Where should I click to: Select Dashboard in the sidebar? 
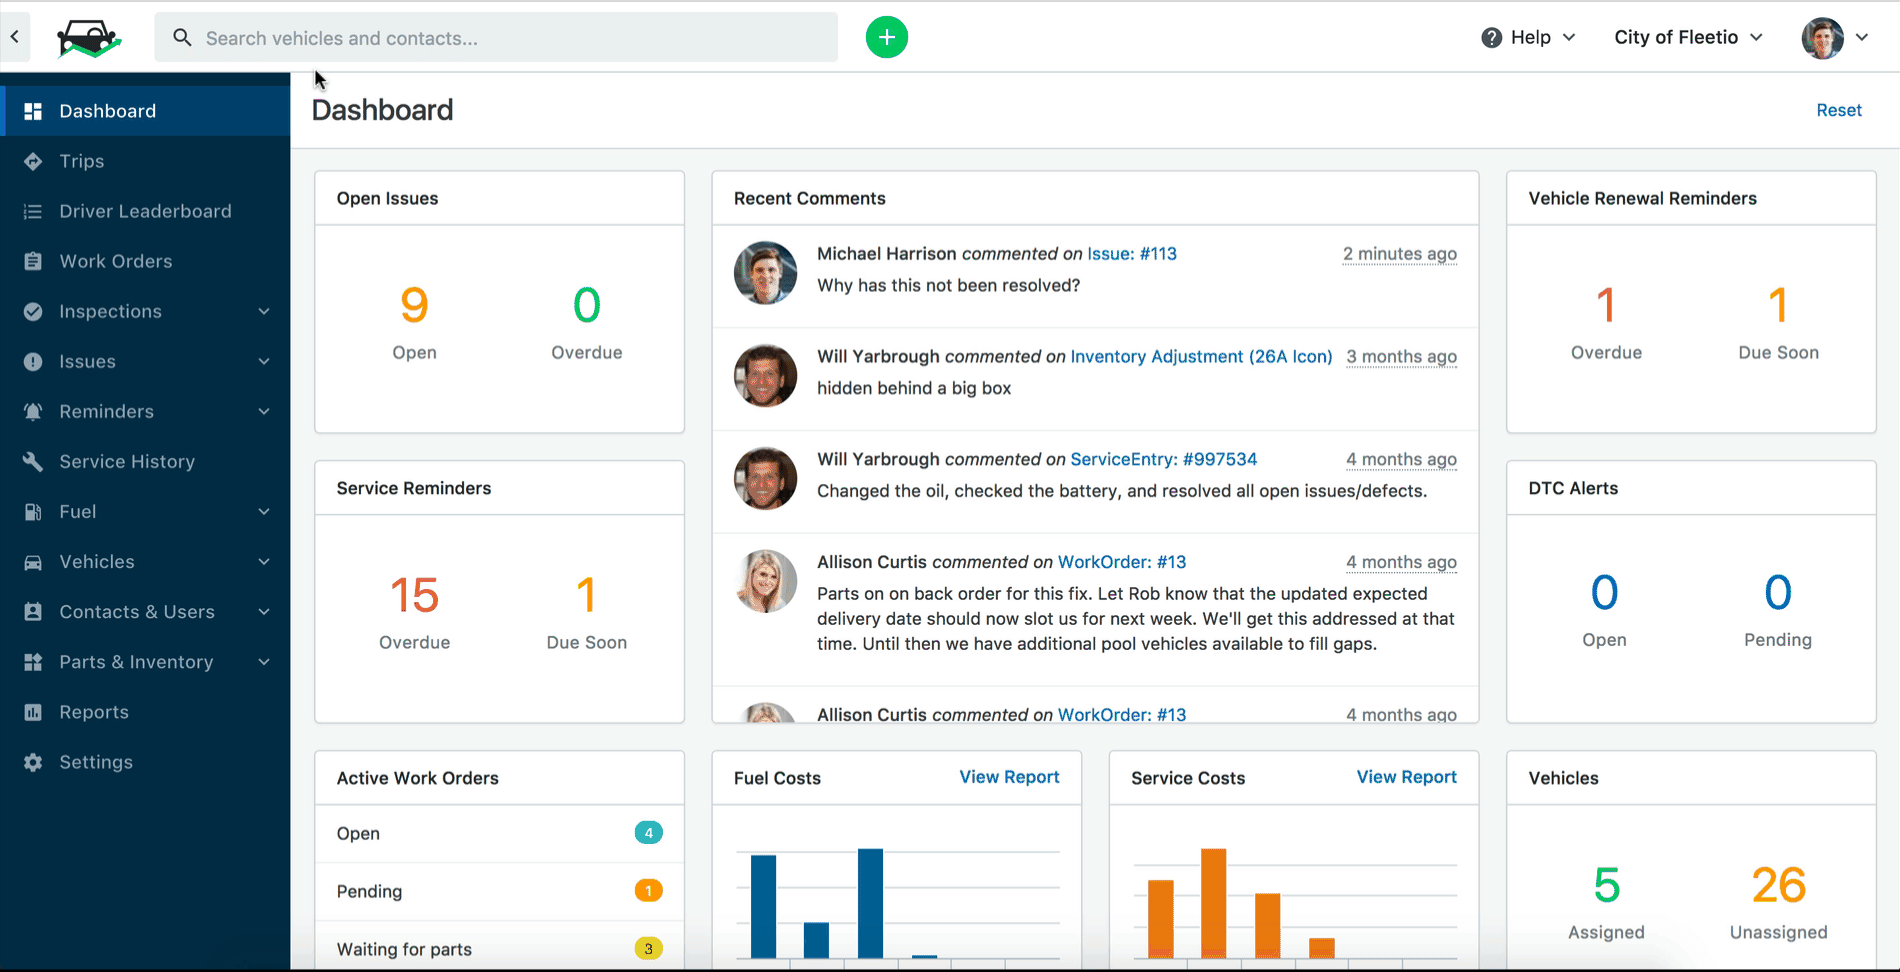point(145,111)
